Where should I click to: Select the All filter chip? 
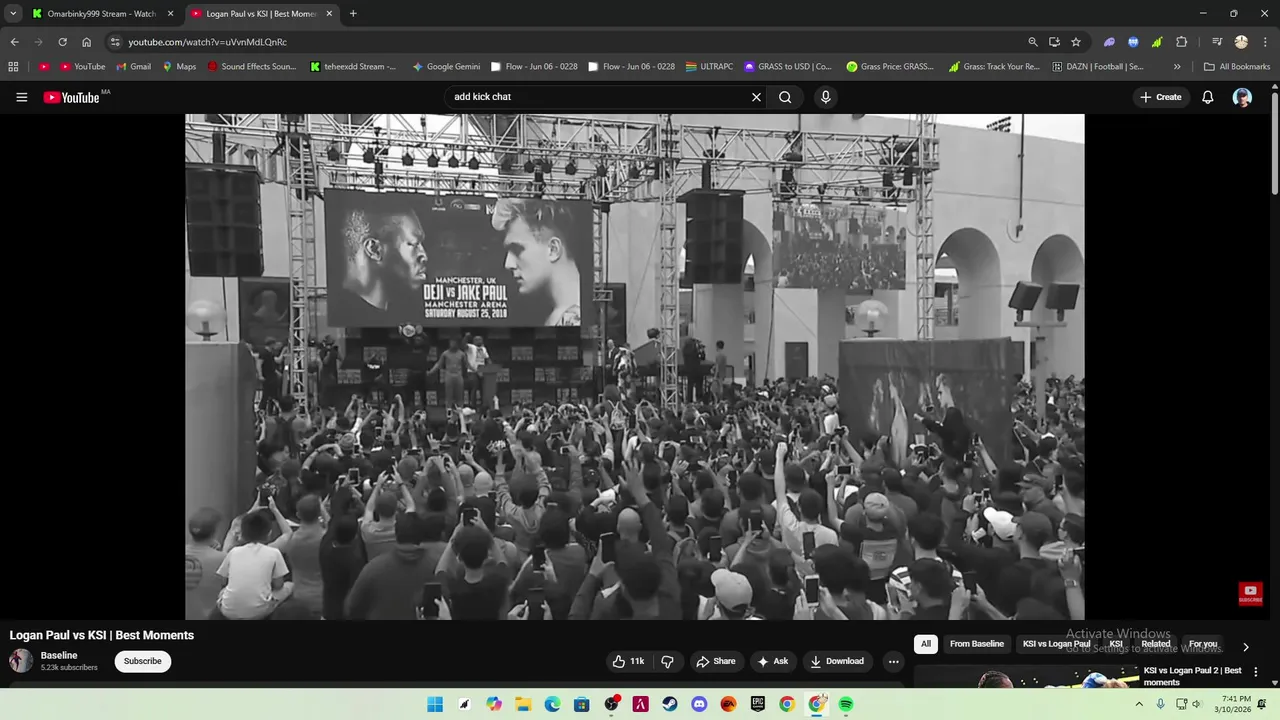pos(926,644)
